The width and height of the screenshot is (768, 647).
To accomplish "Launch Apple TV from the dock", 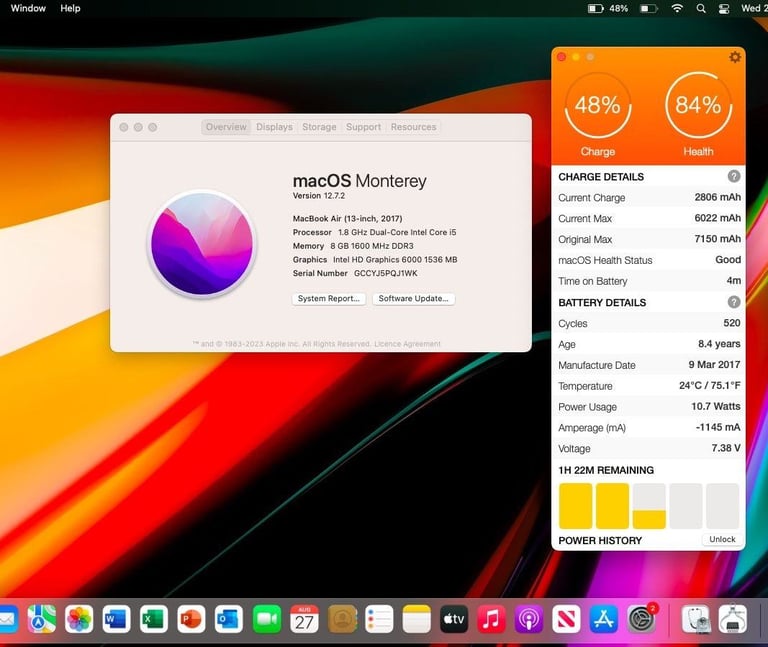I will click(x=454, y=619).
